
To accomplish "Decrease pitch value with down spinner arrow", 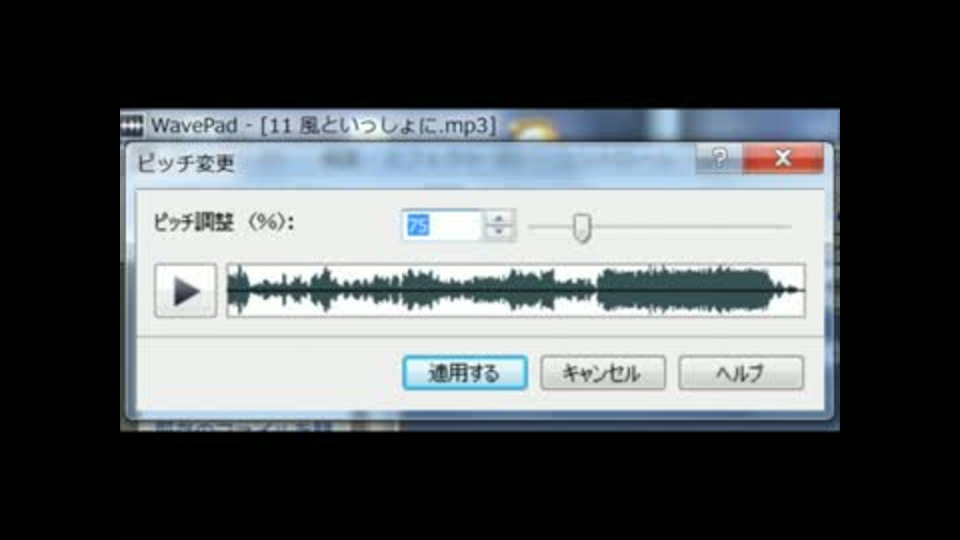I will tap(498, 233).
